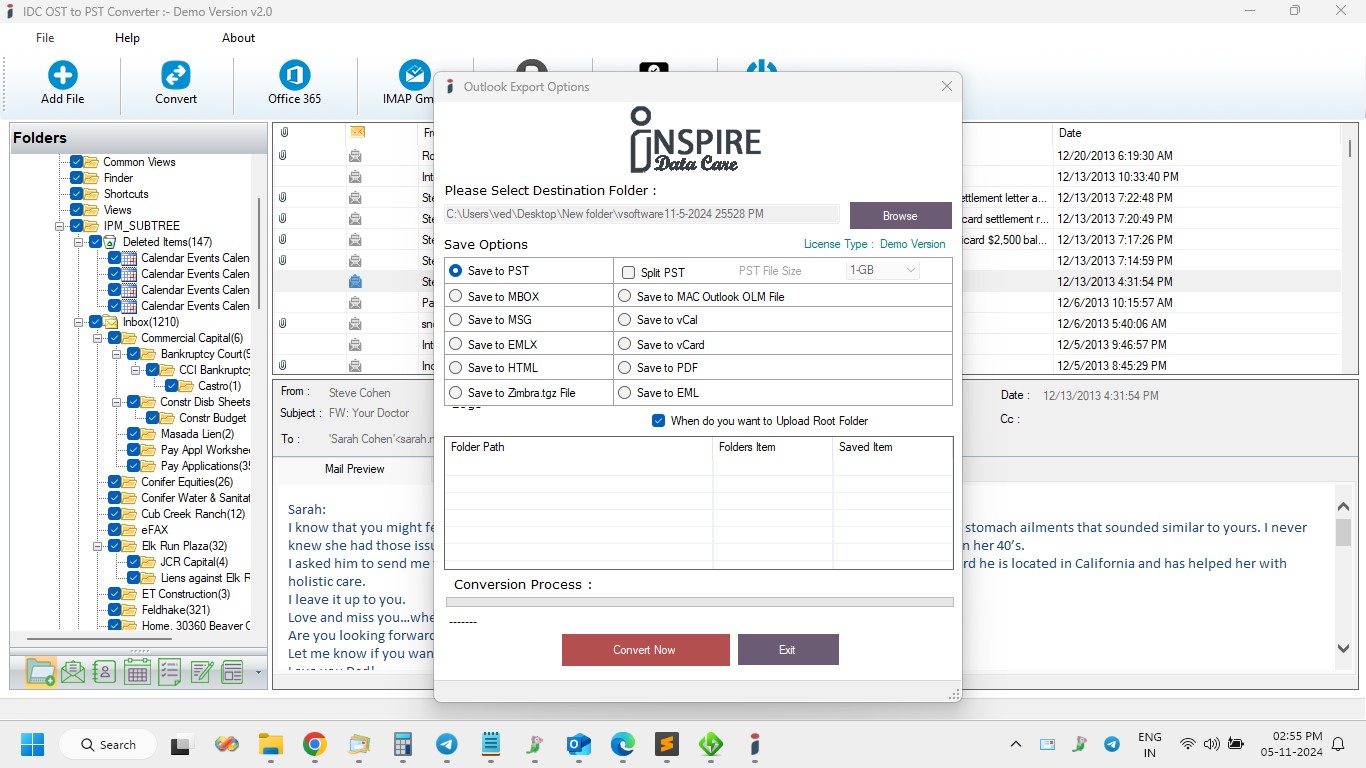
Task: Enable the Split PST checkbox
Action: 629,272
